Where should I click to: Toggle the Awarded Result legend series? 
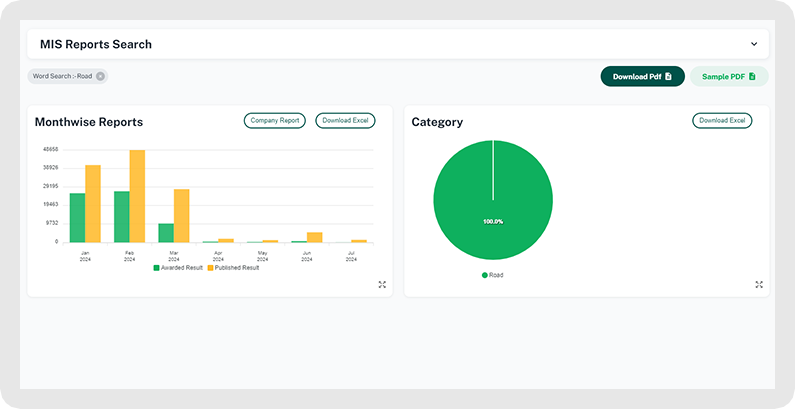pos(178,268)
